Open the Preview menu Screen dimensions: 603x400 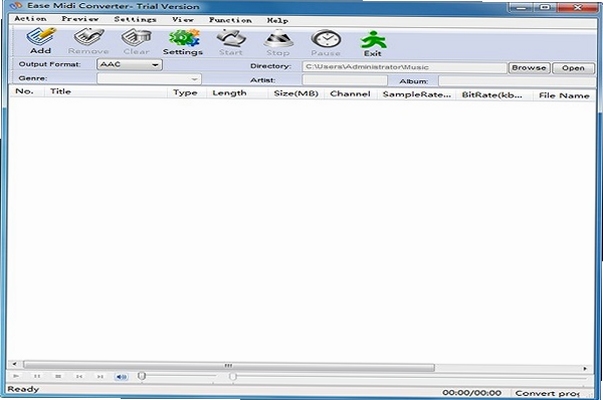80,19
